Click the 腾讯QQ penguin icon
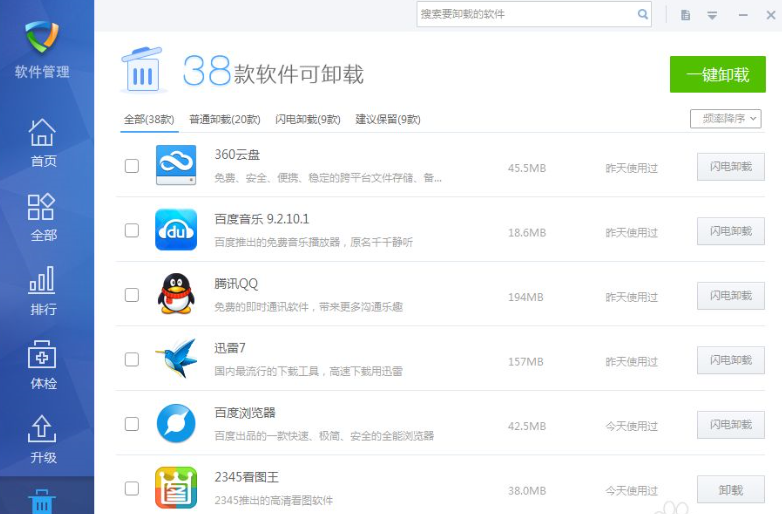 176,294
